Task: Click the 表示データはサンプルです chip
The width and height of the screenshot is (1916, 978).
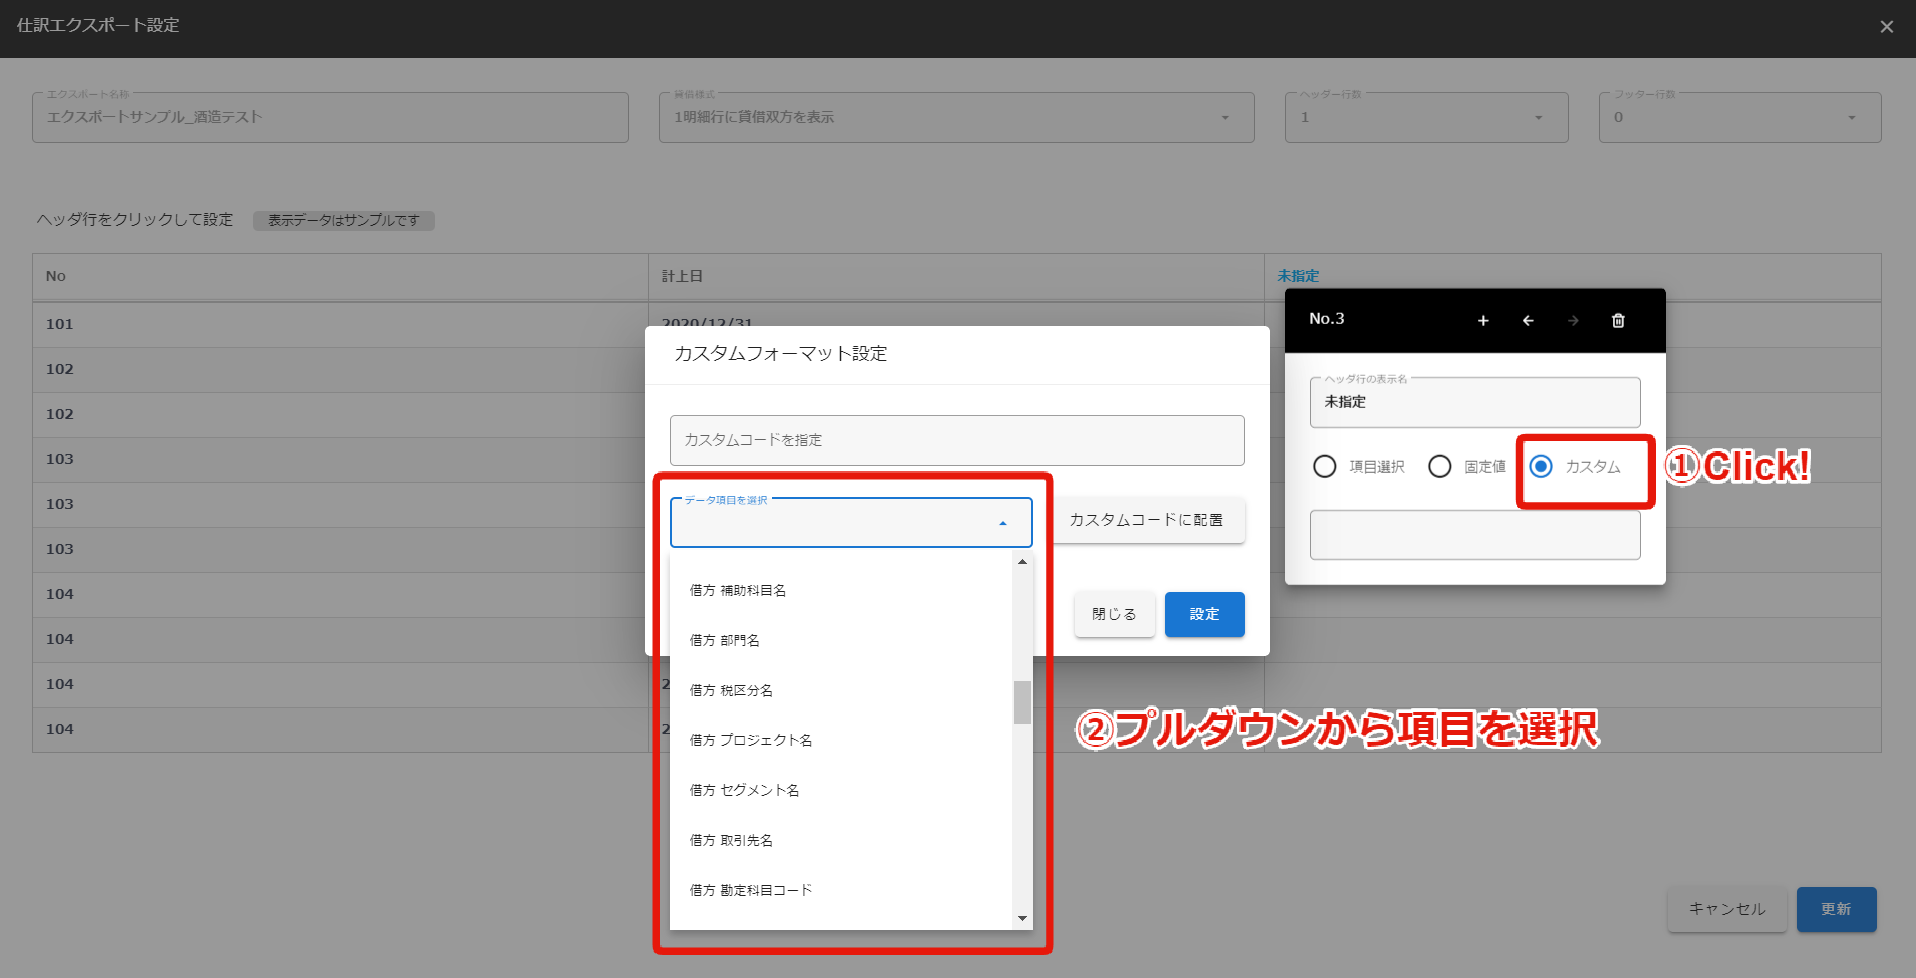Action: pyautogui.click(x=343, y=220)
